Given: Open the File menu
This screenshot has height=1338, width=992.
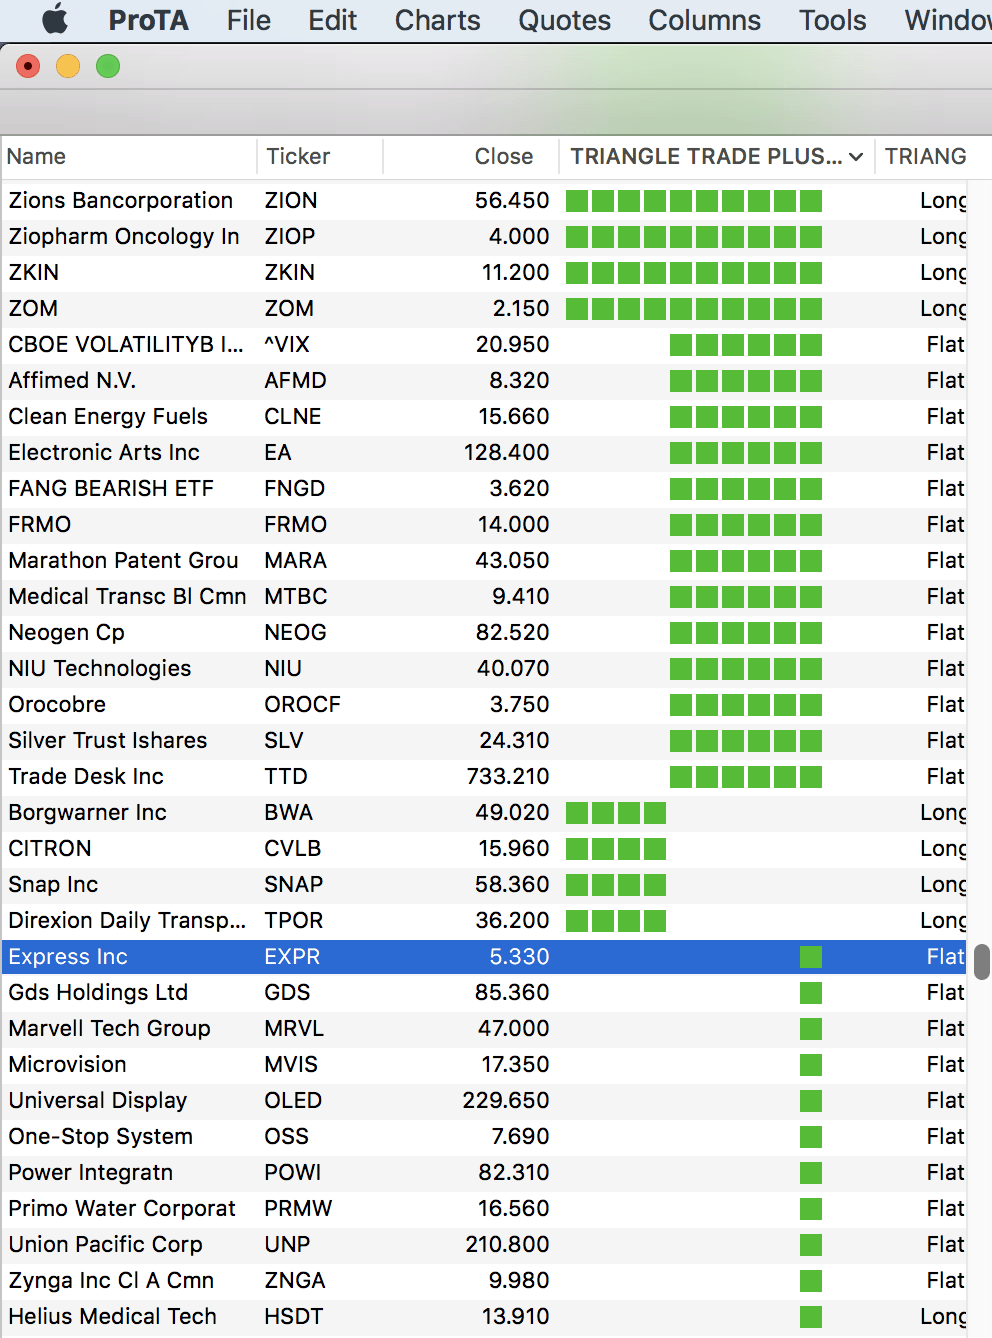Looking at the screenshot, I should coord(248,20).
